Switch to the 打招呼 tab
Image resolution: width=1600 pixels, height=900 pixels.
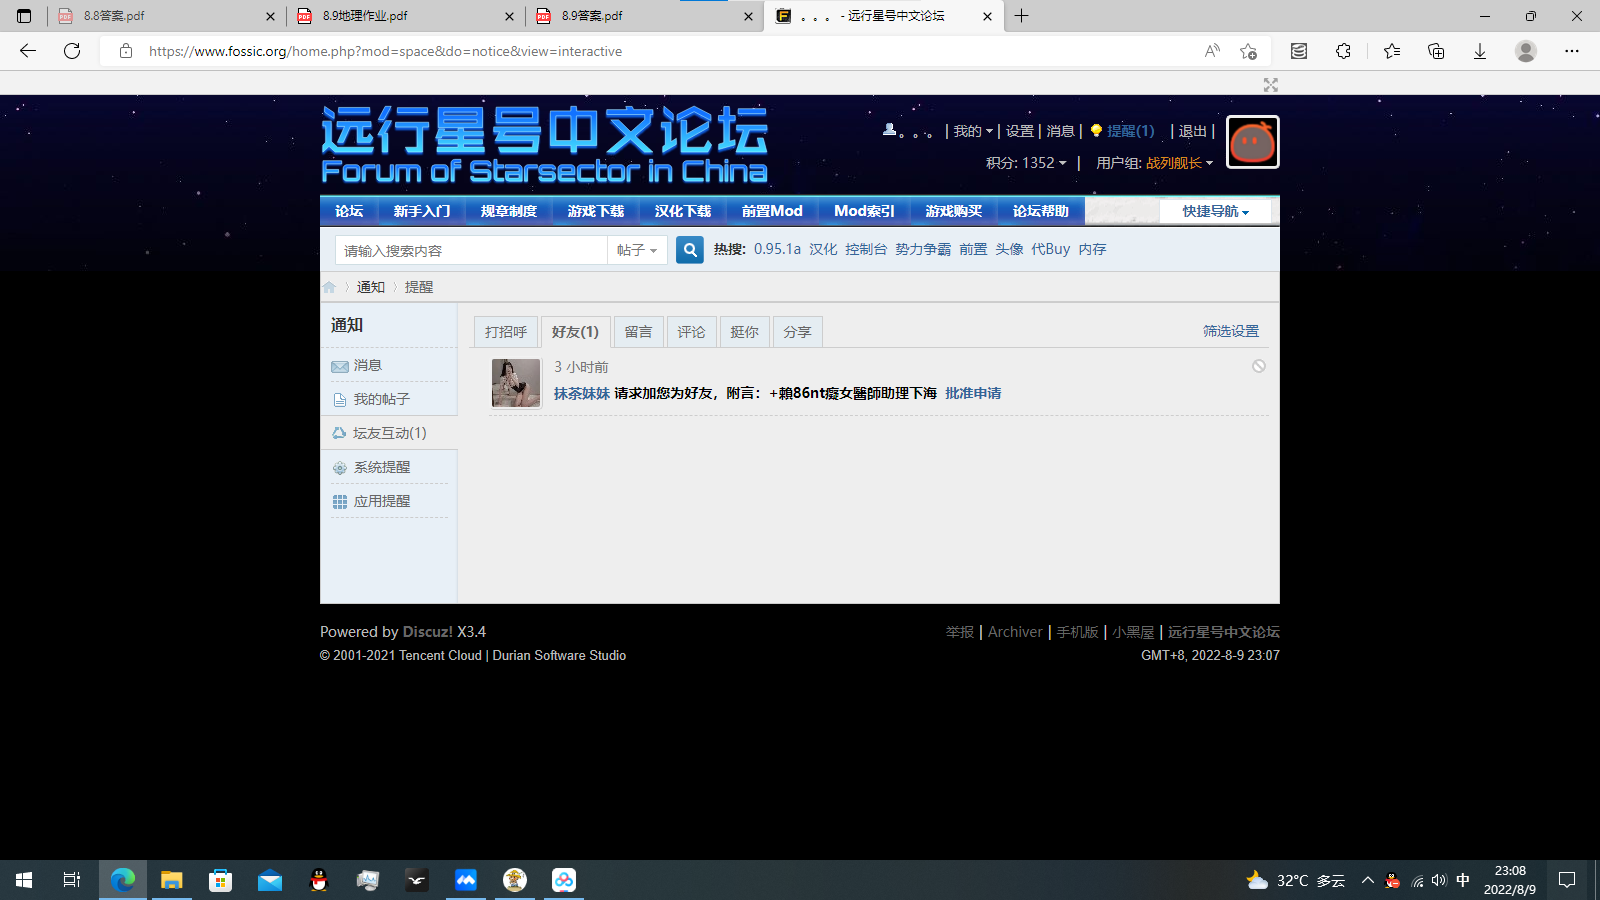pos(505,331)
